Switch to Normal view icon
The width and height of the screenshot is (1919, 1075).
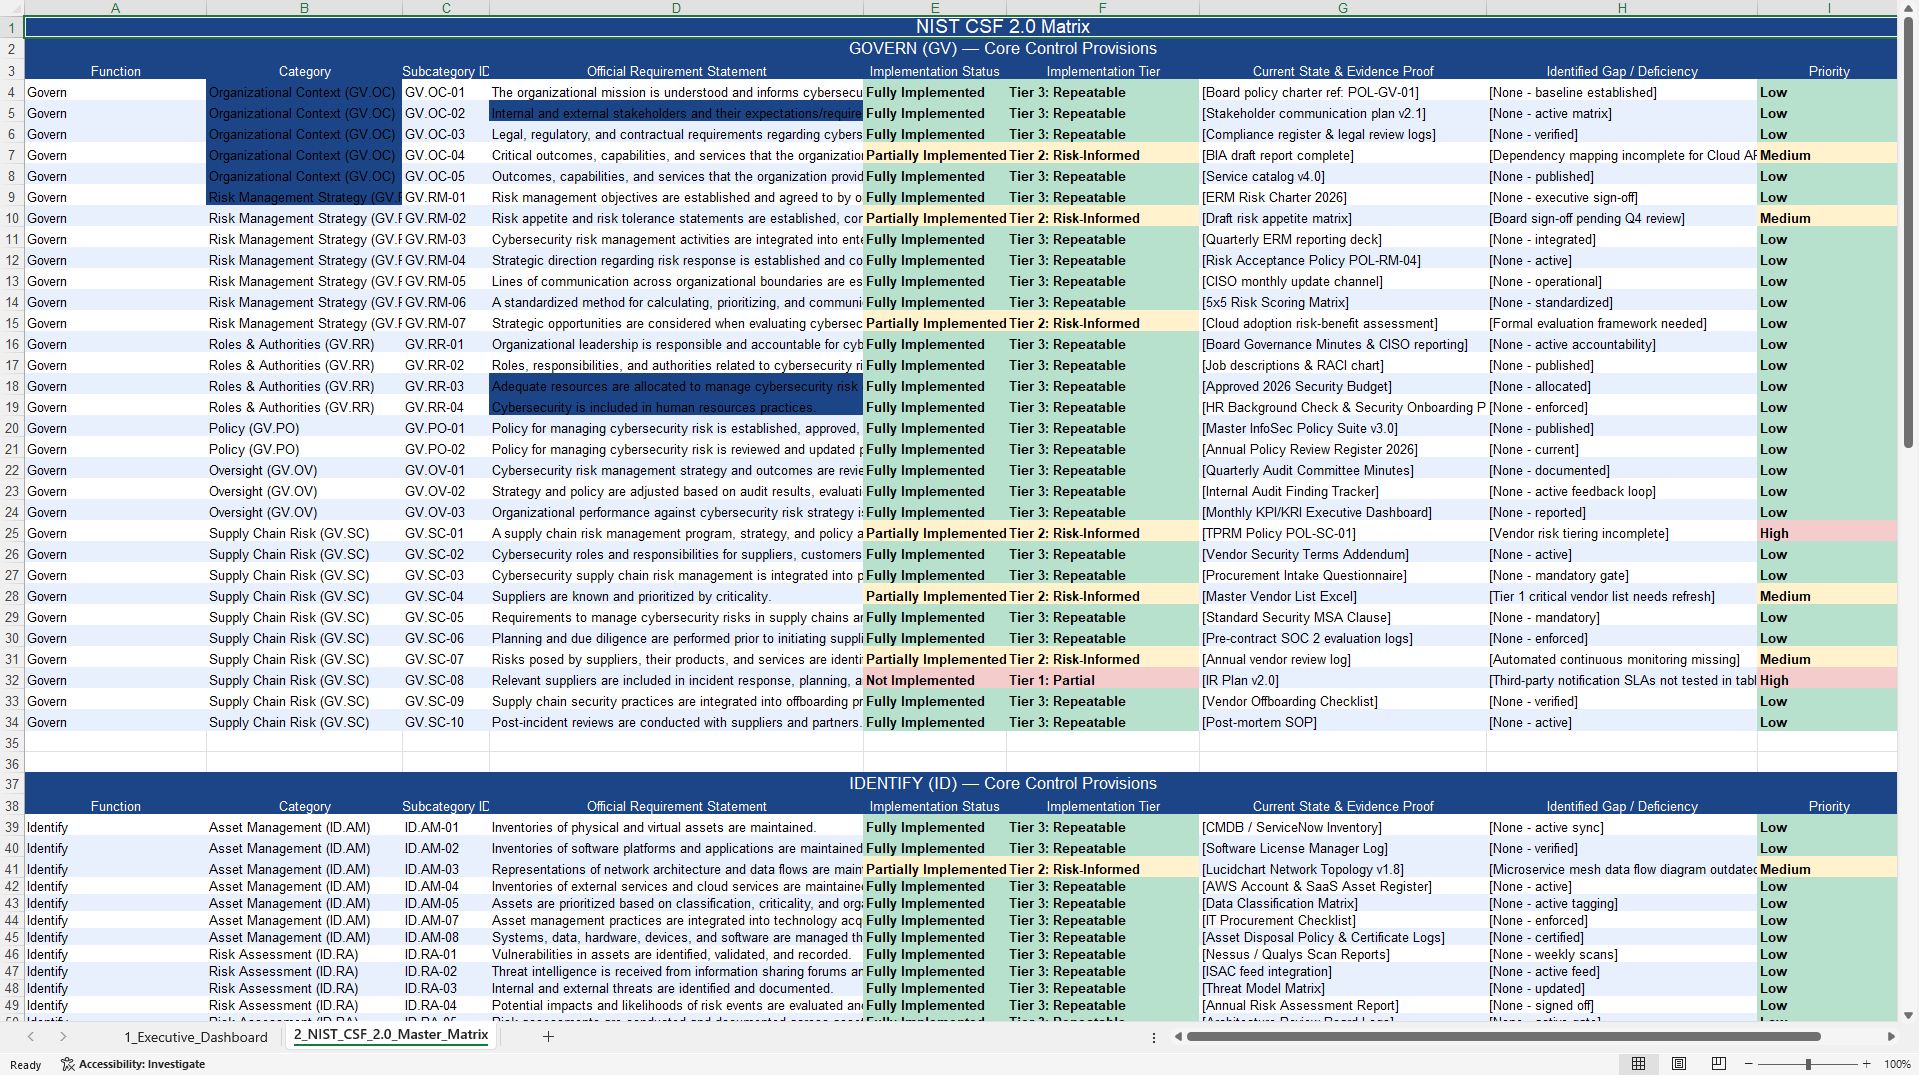(1638, 1064)
